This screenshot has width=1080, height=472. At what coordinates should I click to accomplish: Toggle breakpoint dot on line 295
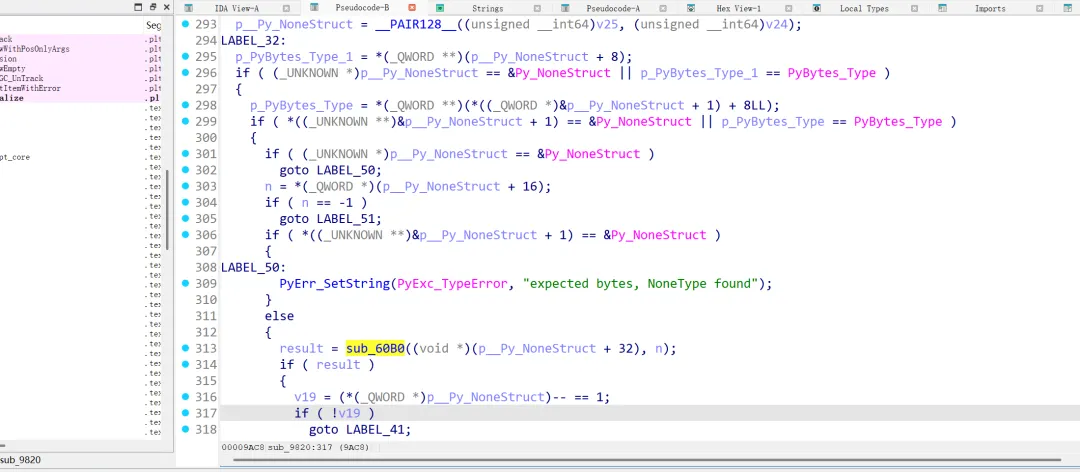click(185, 57)
